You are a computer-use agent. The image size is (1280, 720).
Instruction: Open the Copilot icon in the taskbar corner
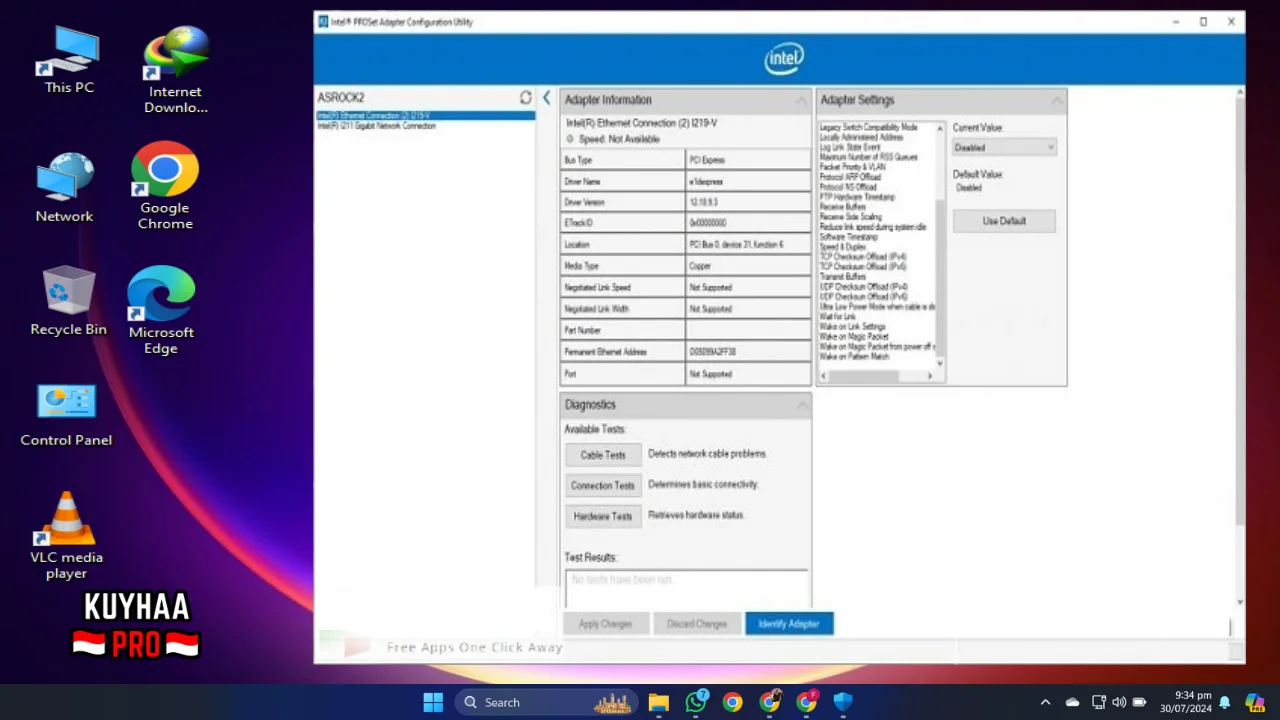tap(1254, 702)
